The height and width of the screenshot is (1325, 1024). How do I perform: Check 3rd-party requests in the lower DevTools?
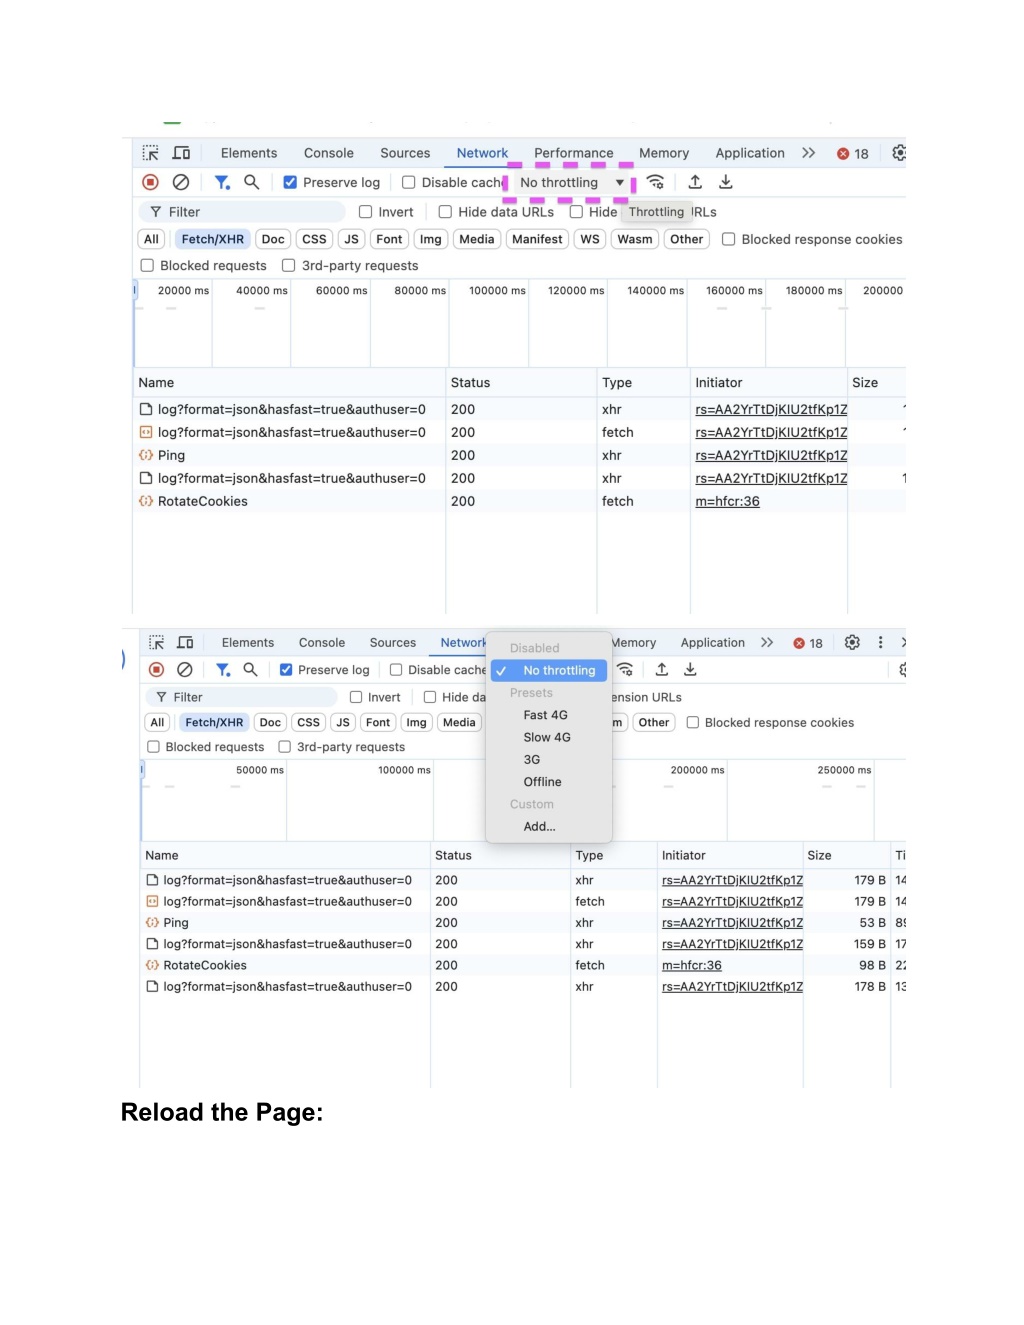pos(285,747)
